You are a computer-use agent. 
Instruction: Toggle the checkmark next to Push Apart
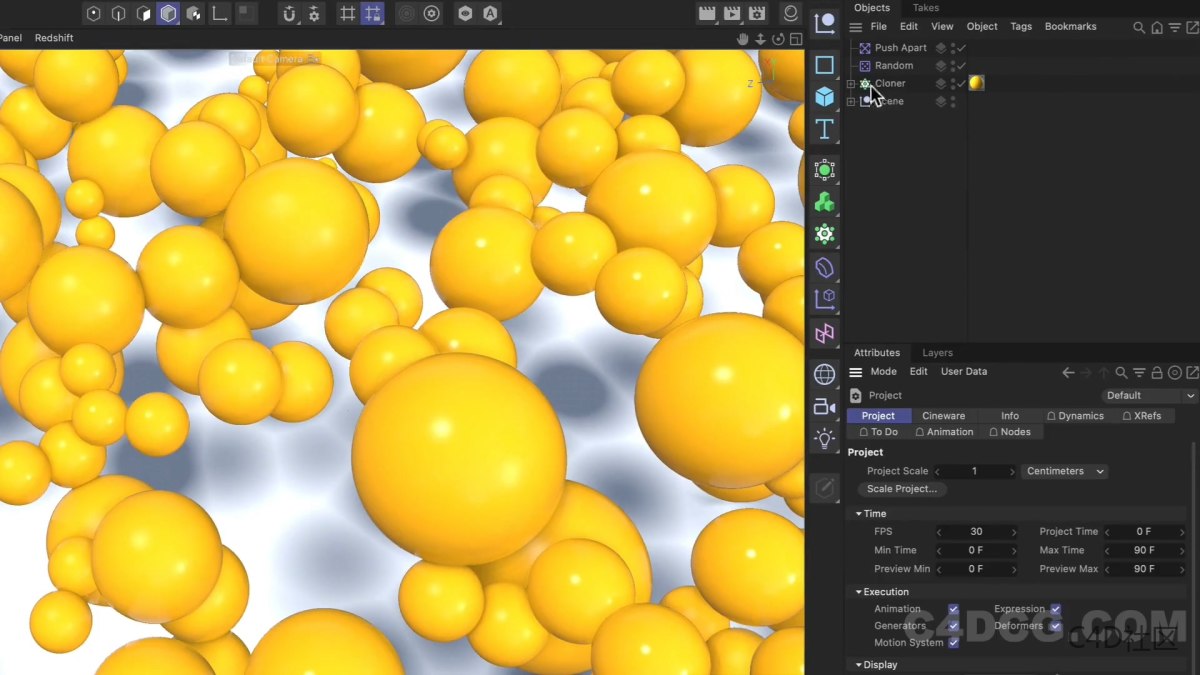click(962, 47)
